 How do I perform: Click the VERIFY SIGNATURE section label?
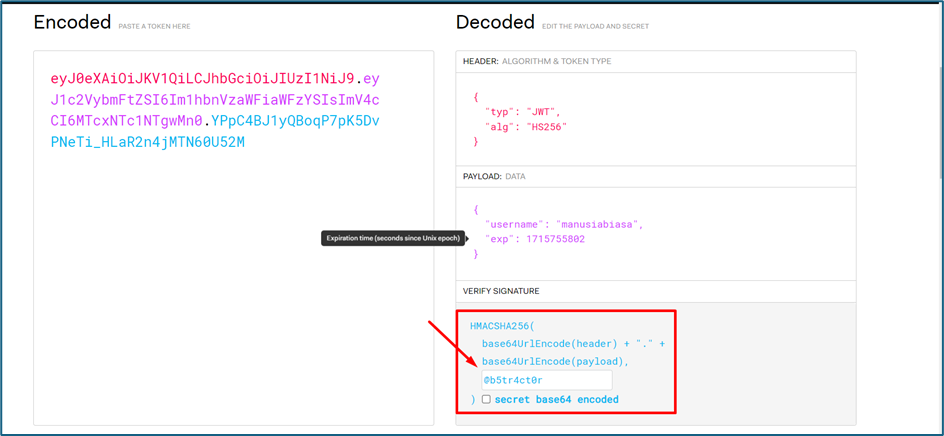[501, 291]
